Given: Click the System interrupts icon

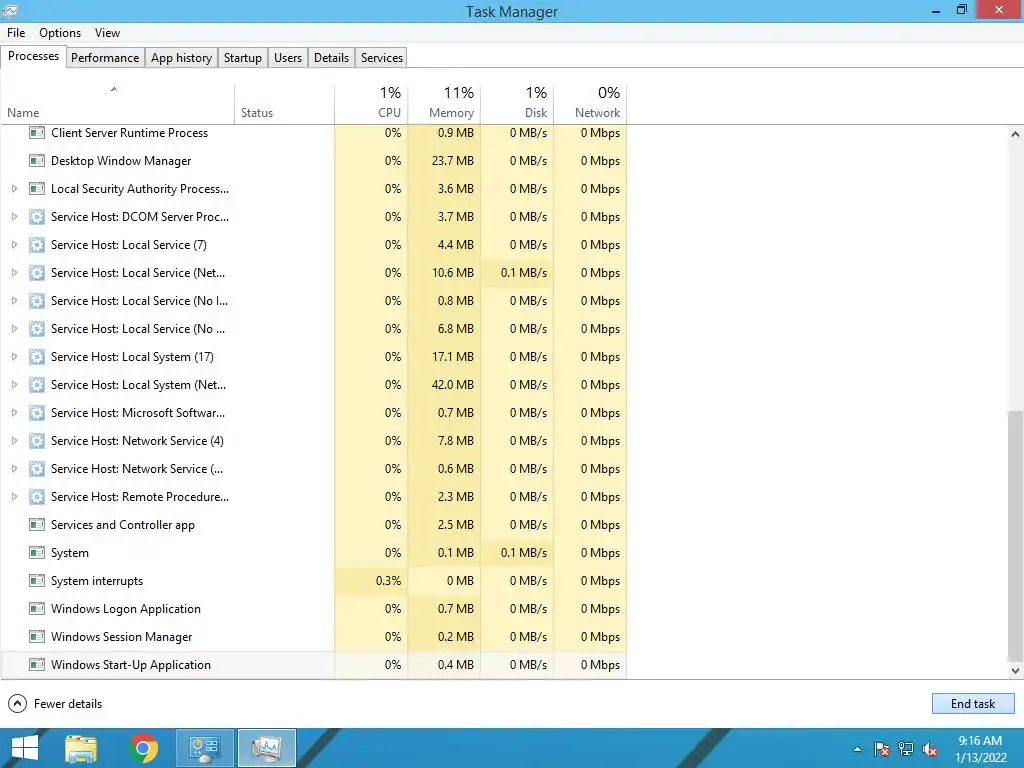Looking at the screenshot, I should (37, 581).
